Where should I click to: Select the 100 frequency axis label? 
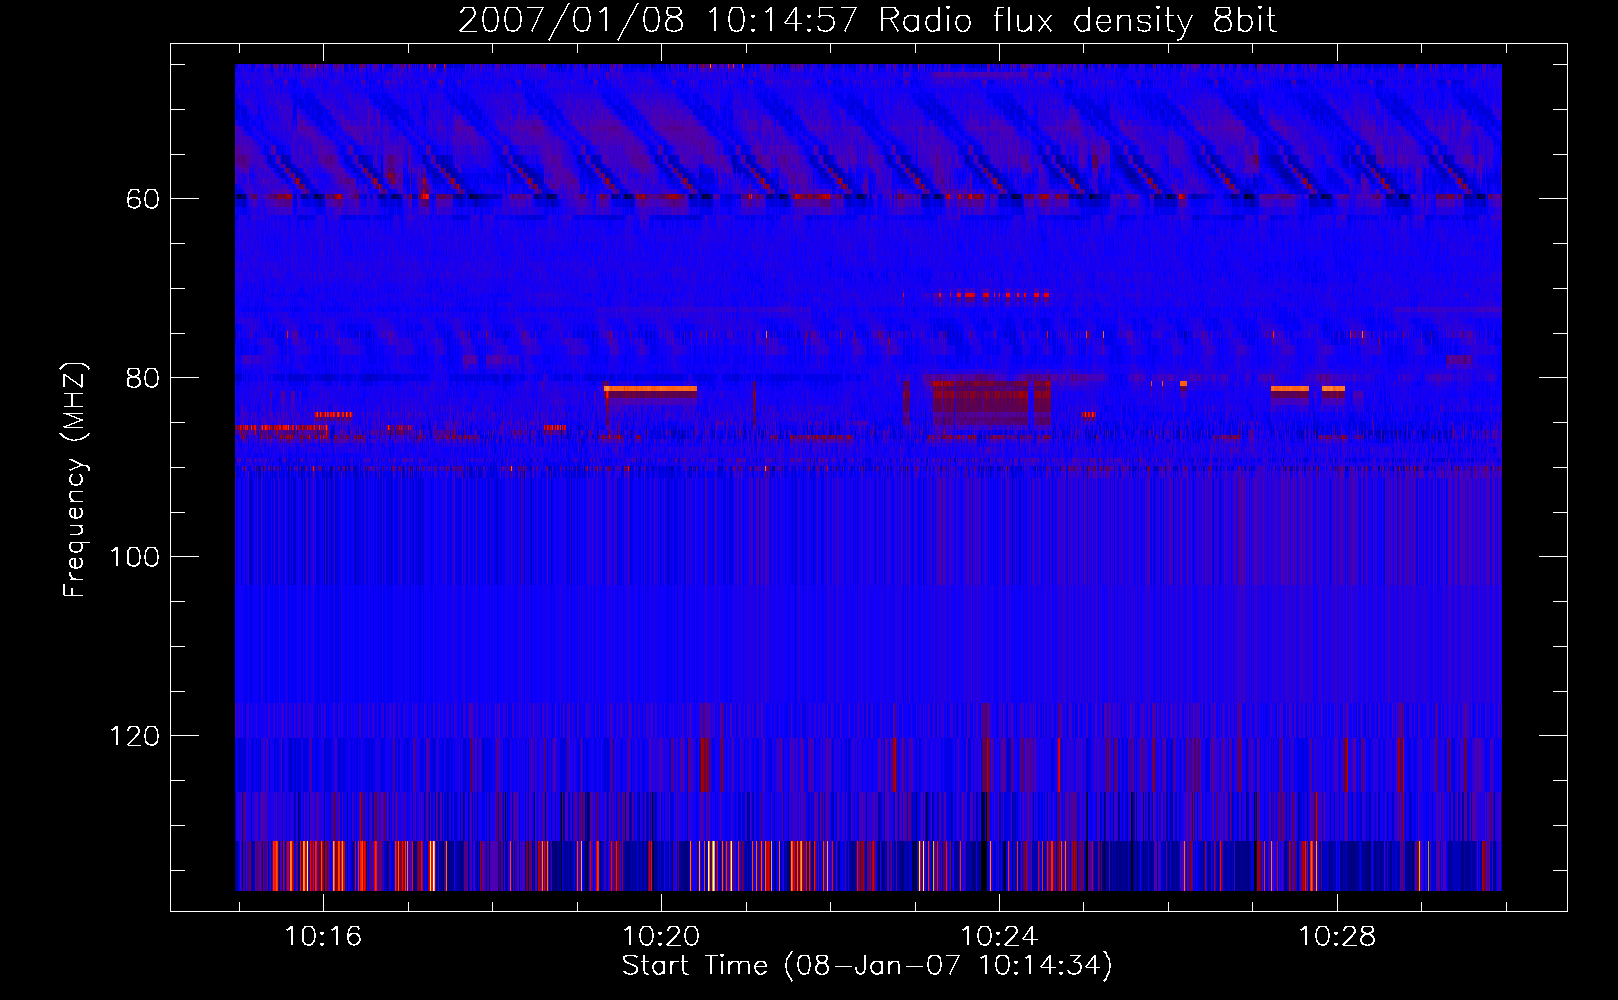135,558
